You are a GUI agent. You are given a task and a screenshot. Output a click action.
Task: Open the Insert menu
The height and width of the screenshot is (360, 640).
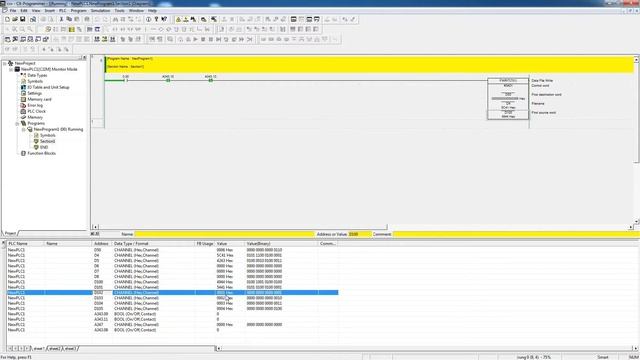[x=49, y=11]
